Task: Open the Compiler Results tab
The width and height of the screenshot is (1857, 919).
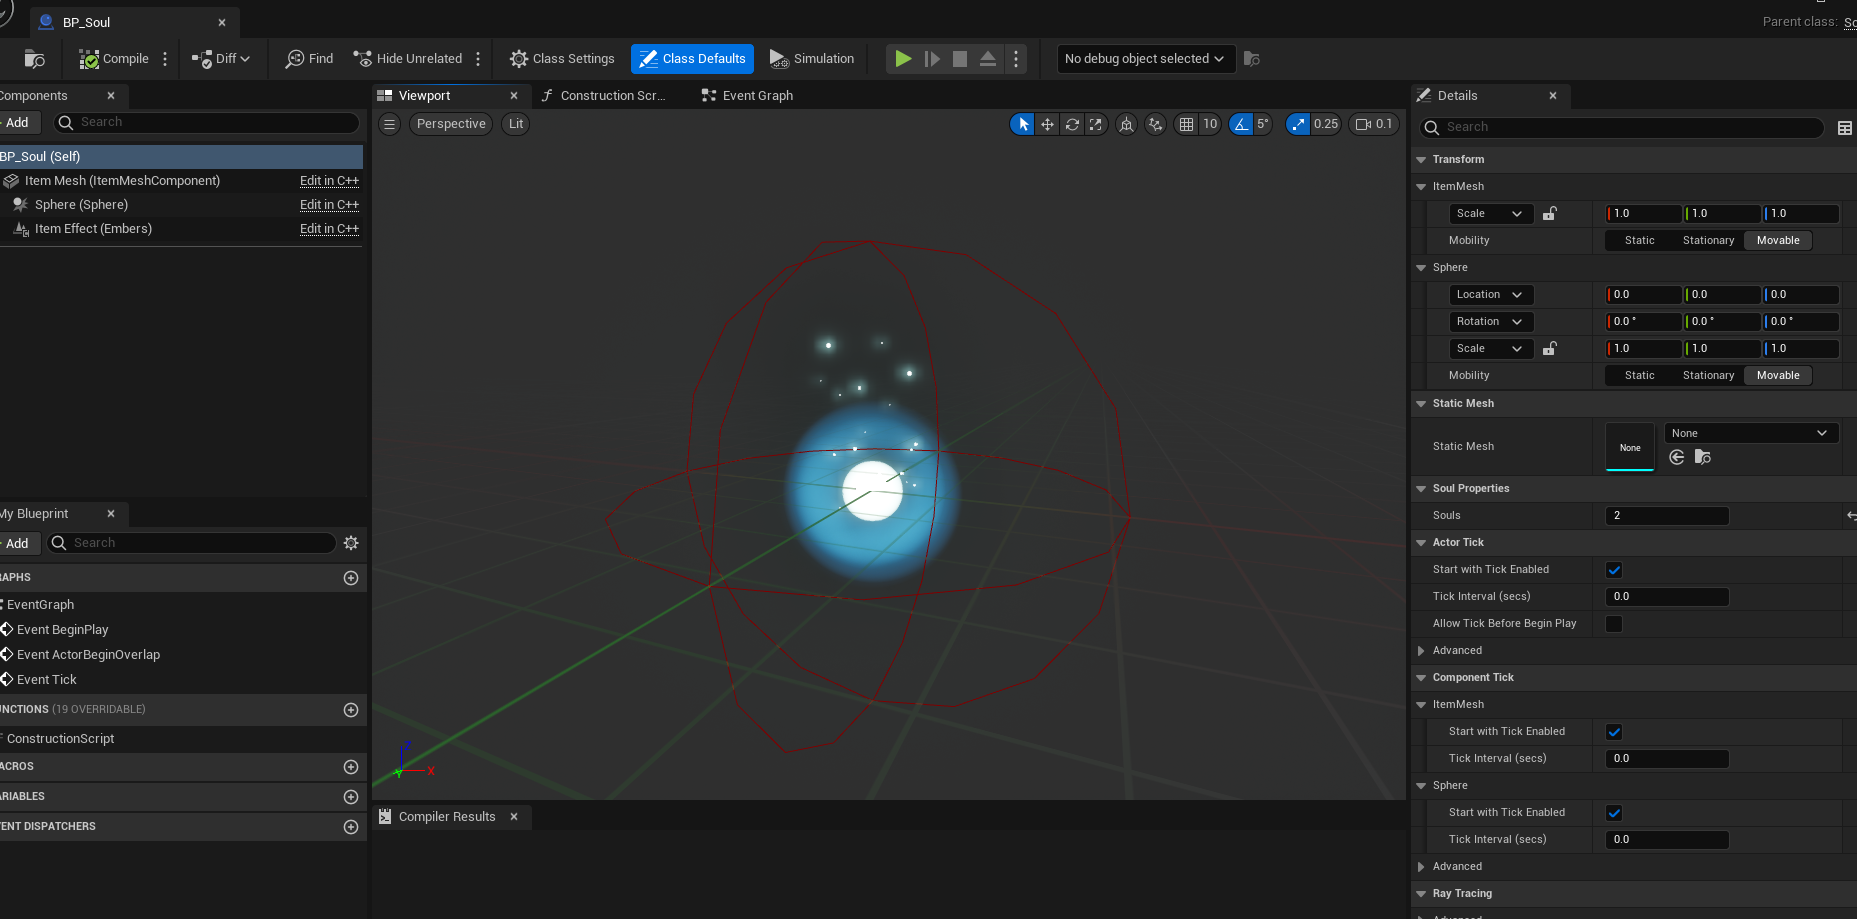Action: 447,817
